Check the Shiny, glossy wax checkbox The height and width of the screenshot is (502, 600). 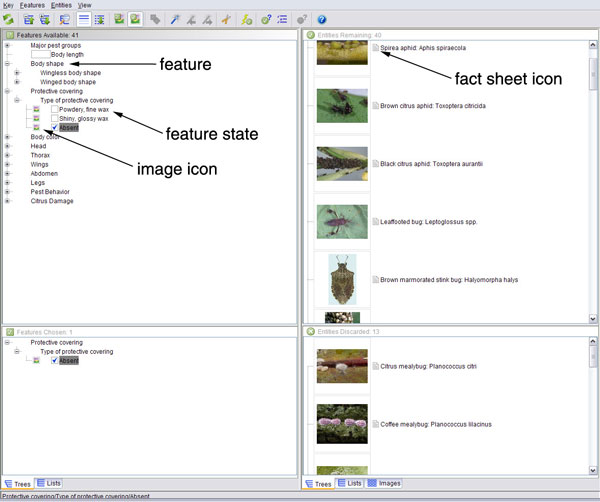point(54,118)
